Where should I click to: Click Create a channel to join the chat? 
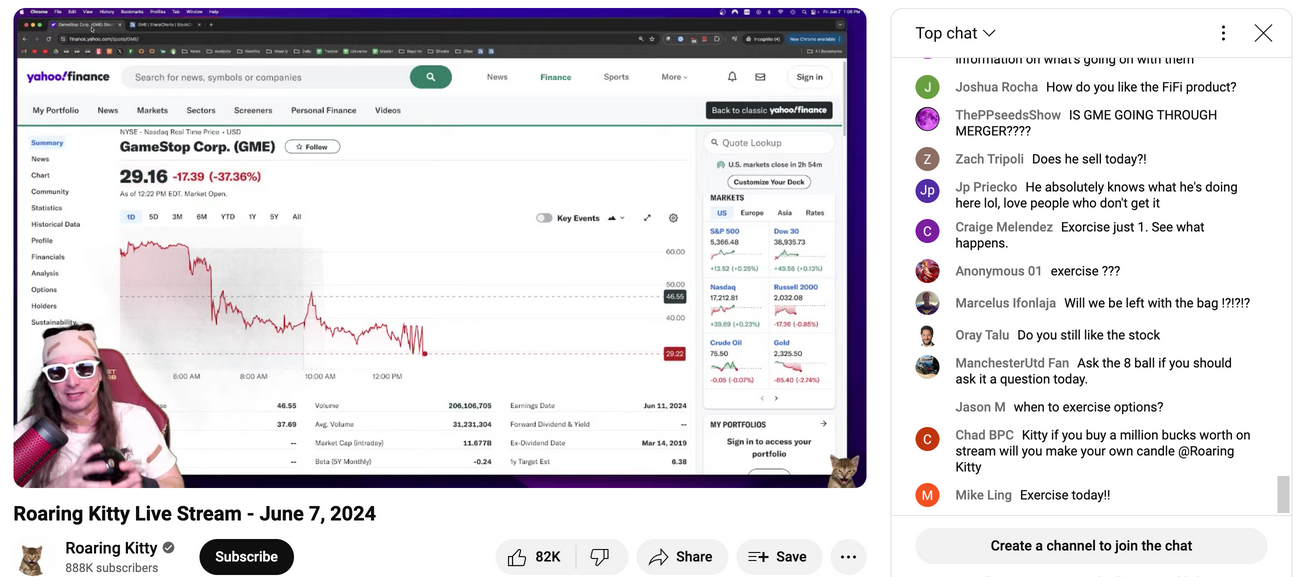click(1091, 546)
